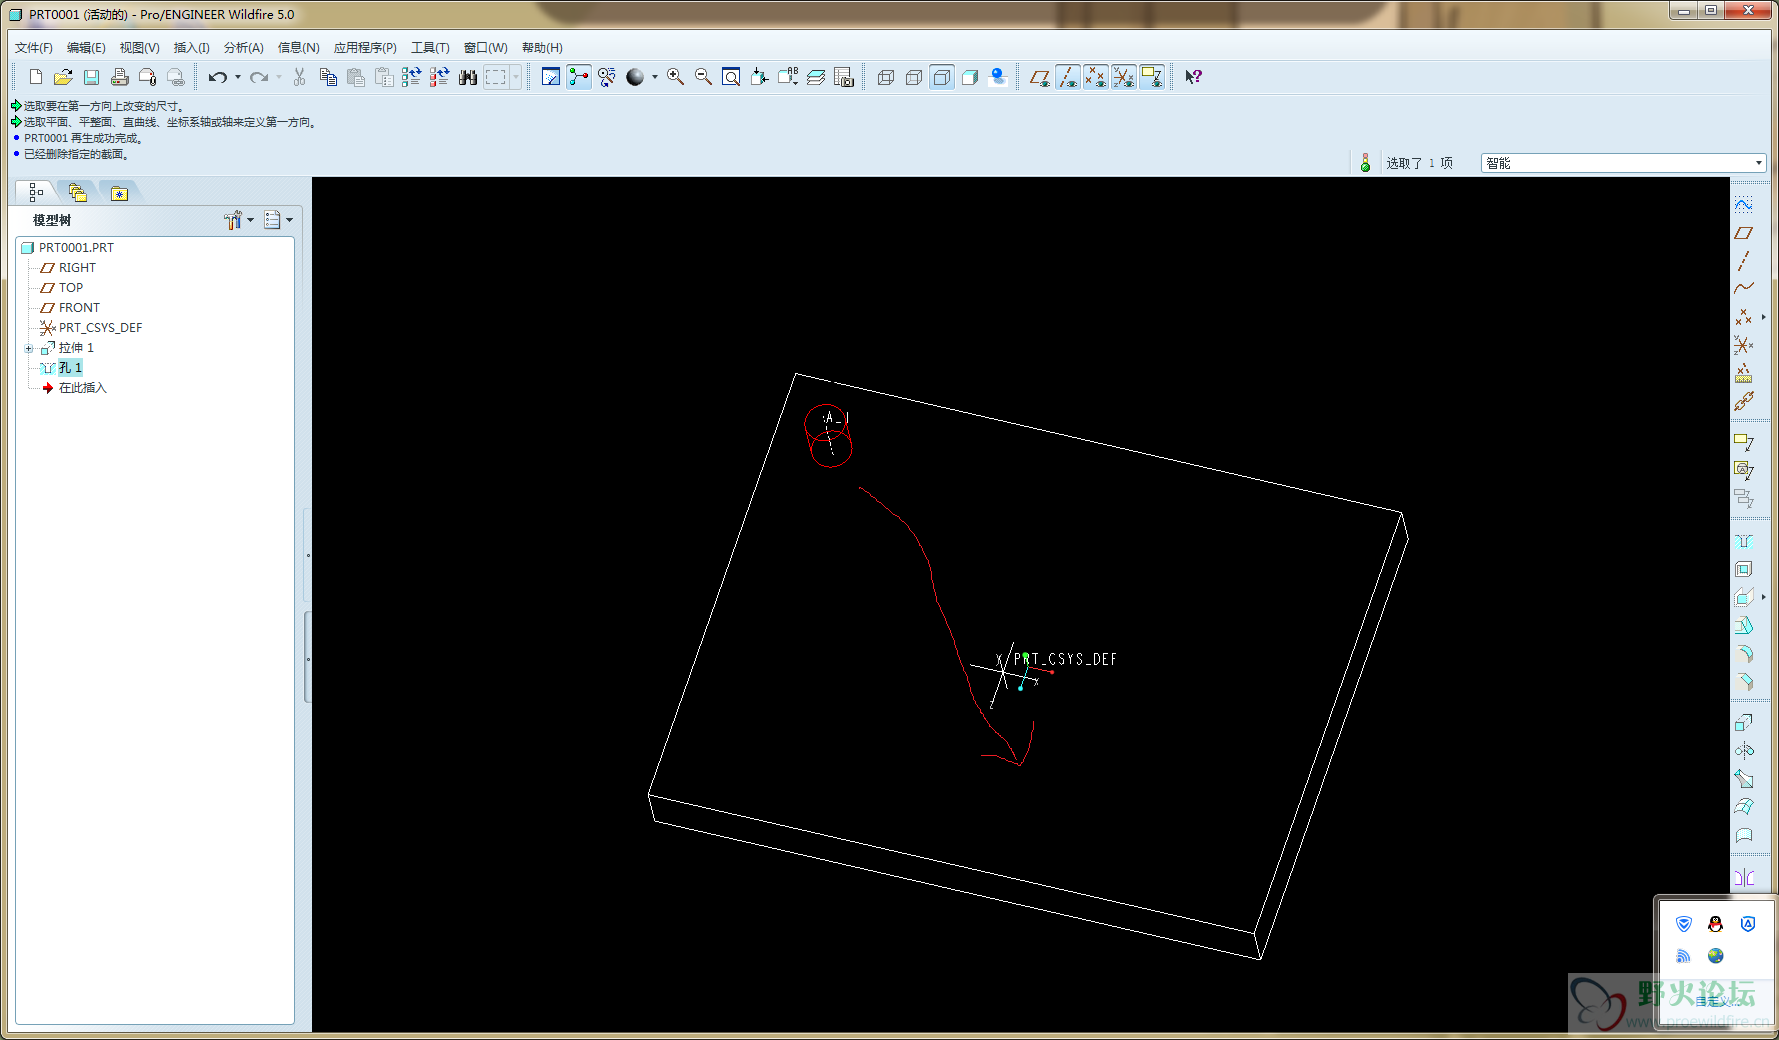This screenshot has width=1779, height=1040.
Task: Save the model with the disk icon
Action: (x=91, y=77)
